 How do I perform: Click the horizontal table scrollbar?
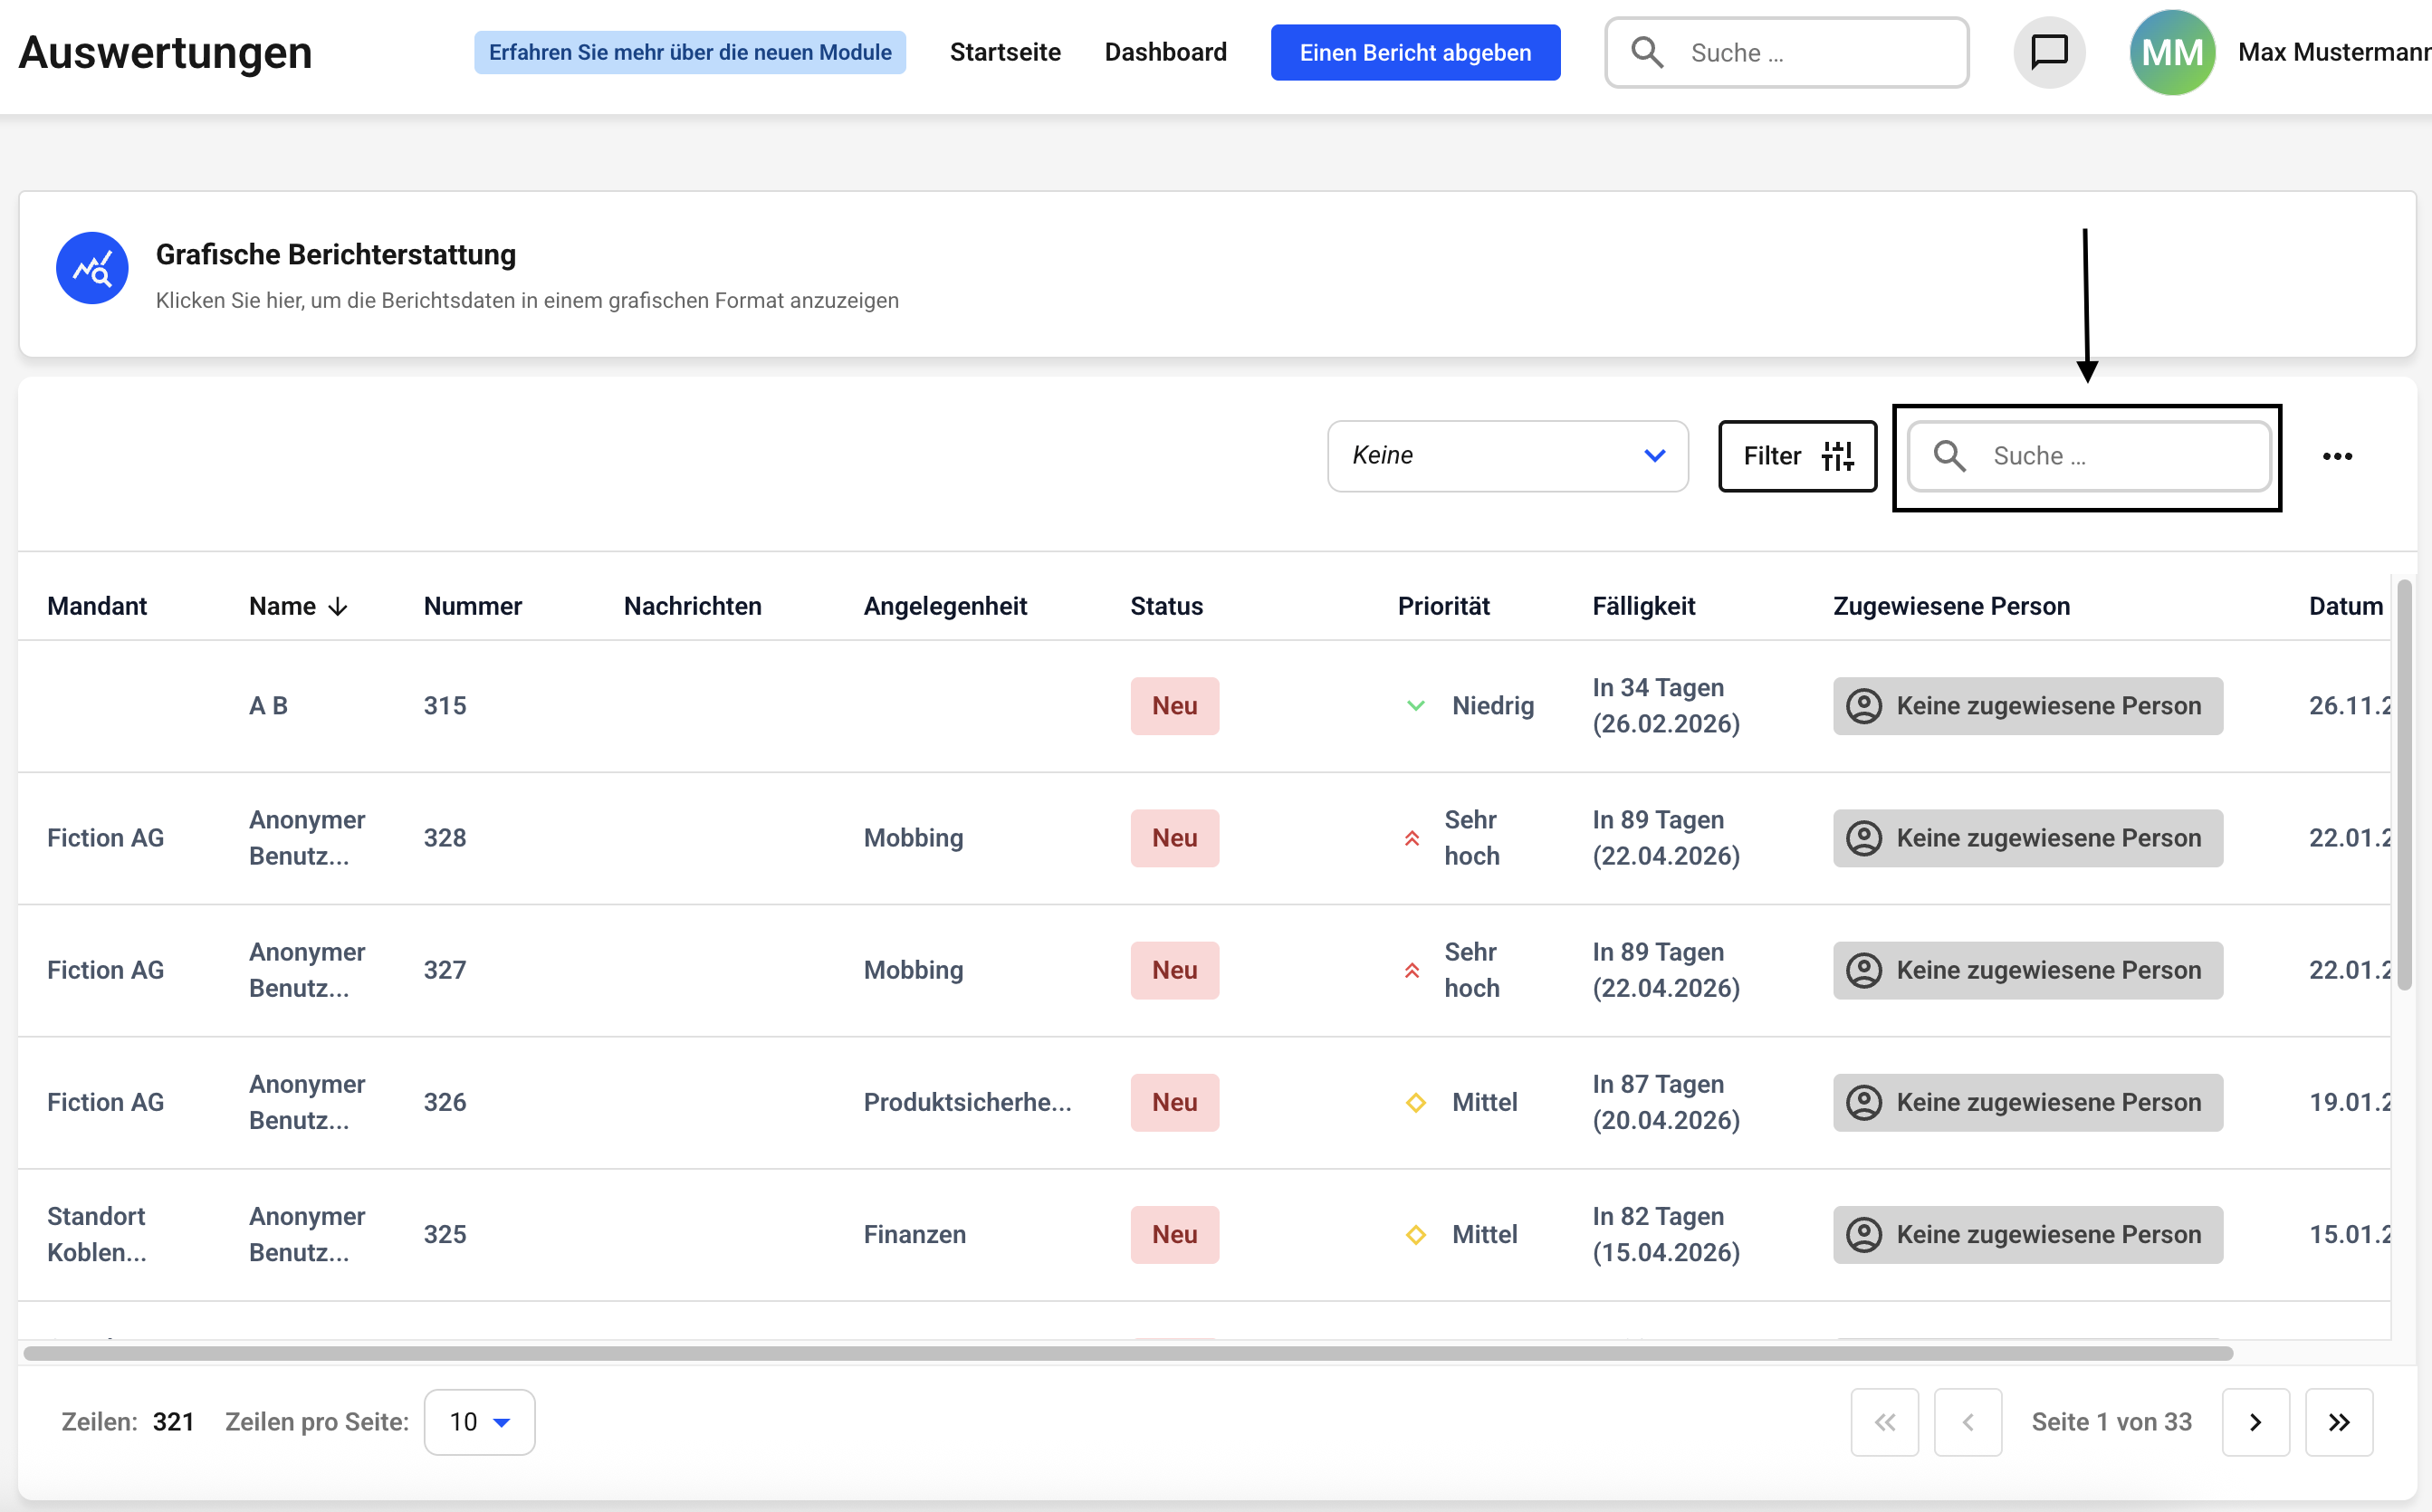(1127, 1353)
